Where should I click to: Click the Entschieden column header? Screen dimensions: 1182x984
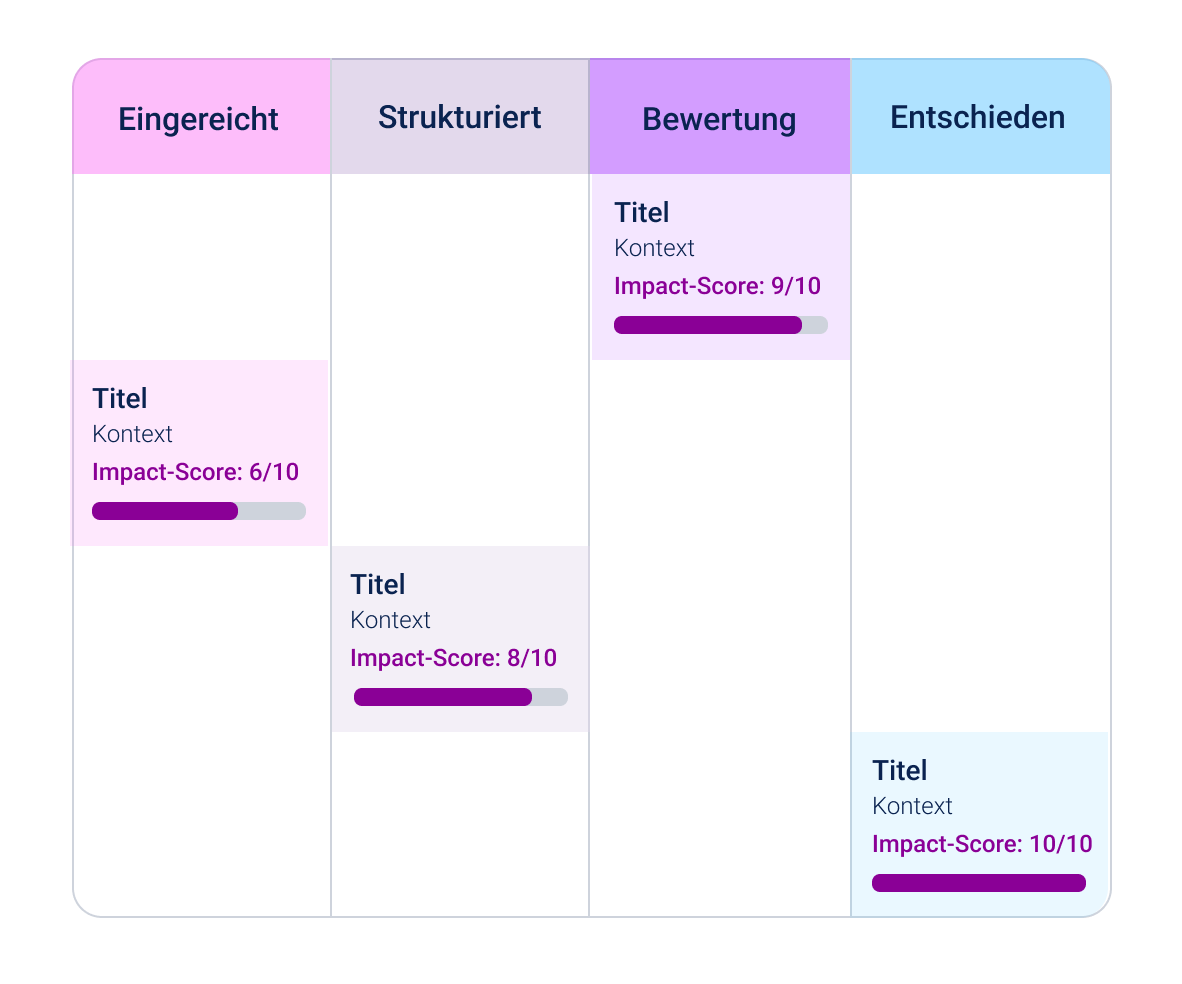tap(980, 117)
